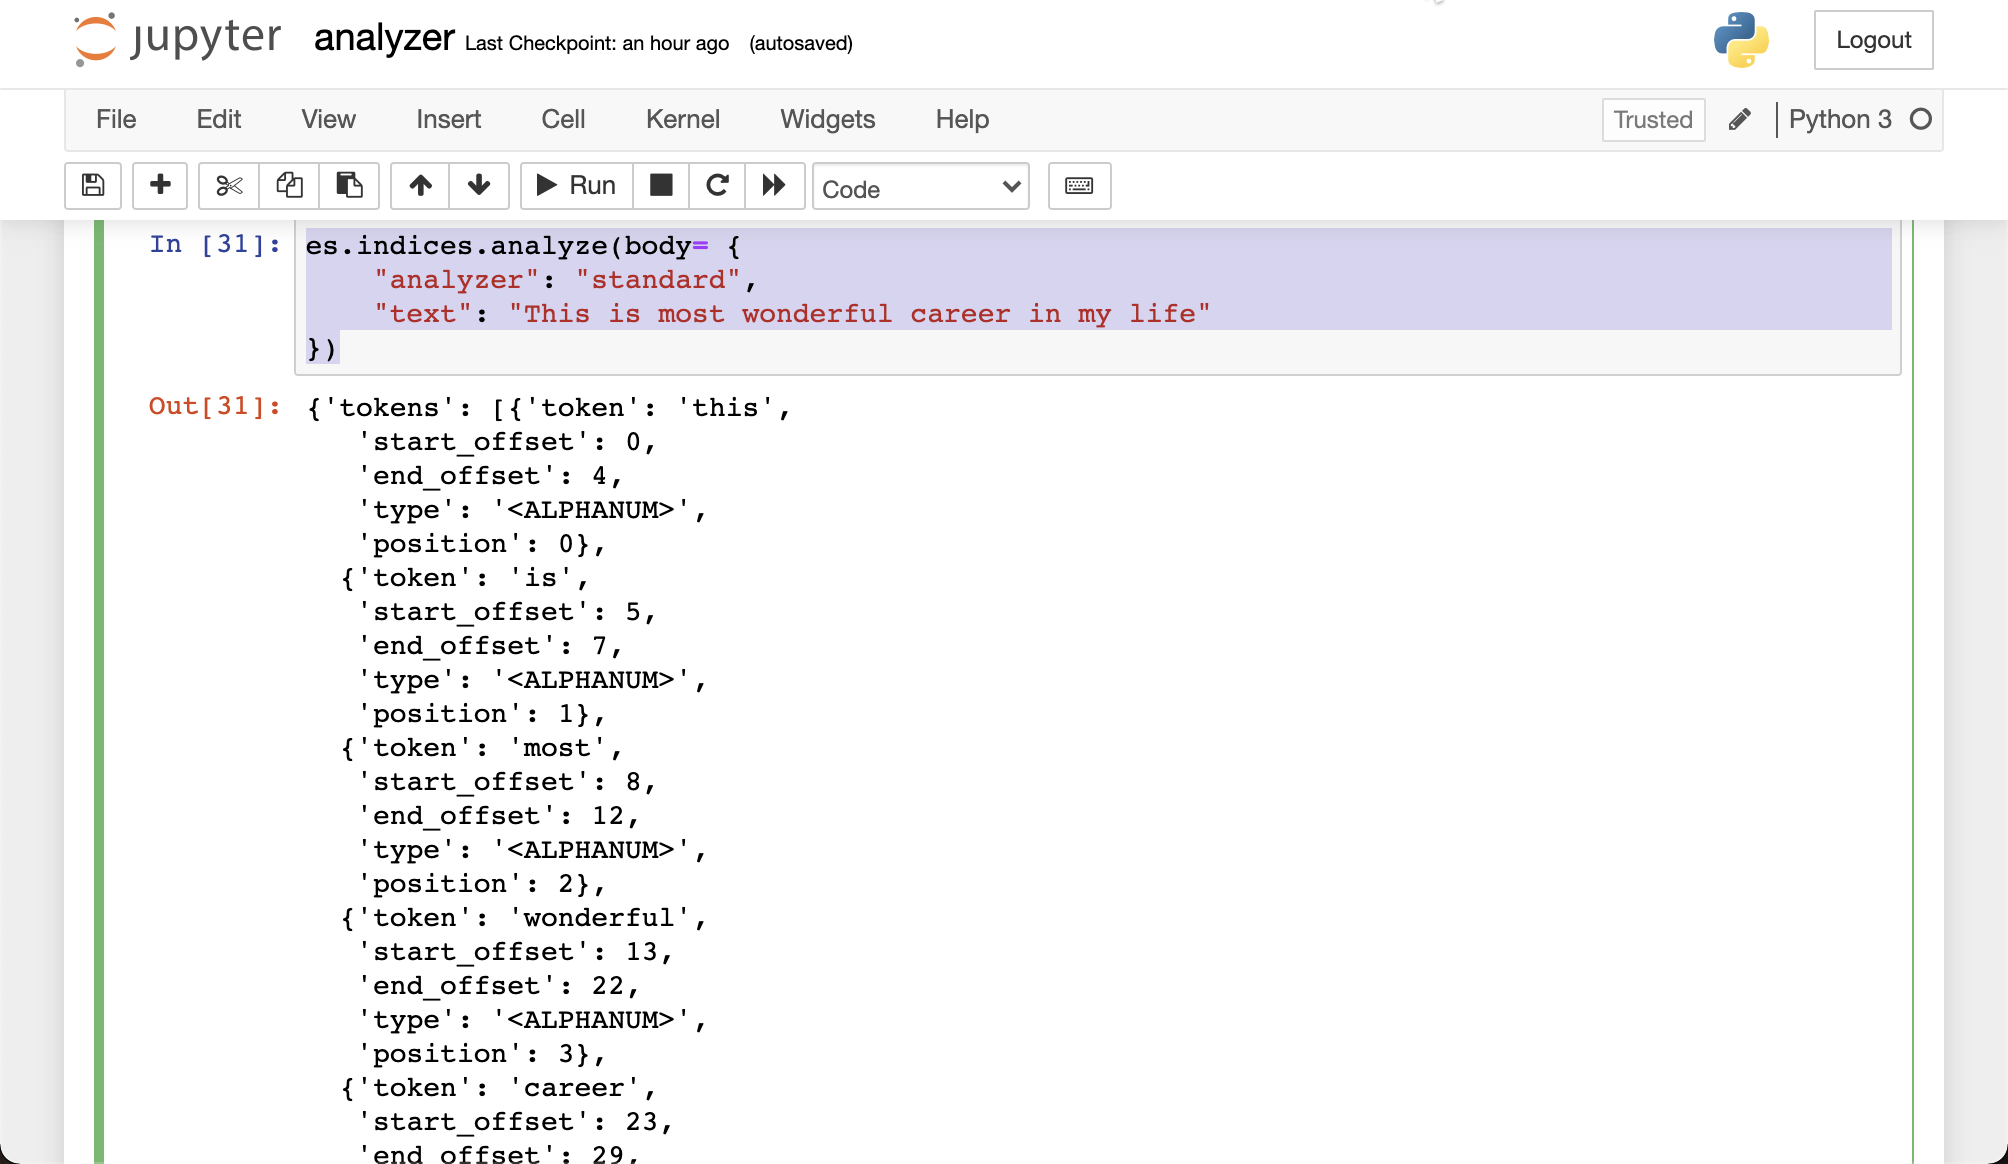The width and height of the screenshot is (2008, 1164).
Task: Interrupt the kernel with the stop icon
Action: pos(660,186)
